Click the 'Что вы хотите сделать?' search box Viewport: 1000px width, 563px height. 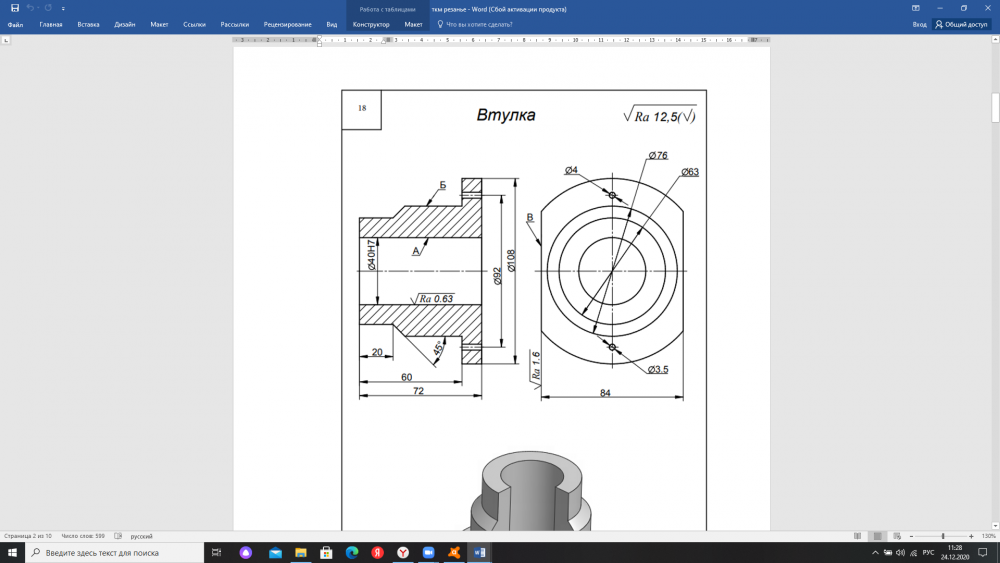click(x=474, y=24)
